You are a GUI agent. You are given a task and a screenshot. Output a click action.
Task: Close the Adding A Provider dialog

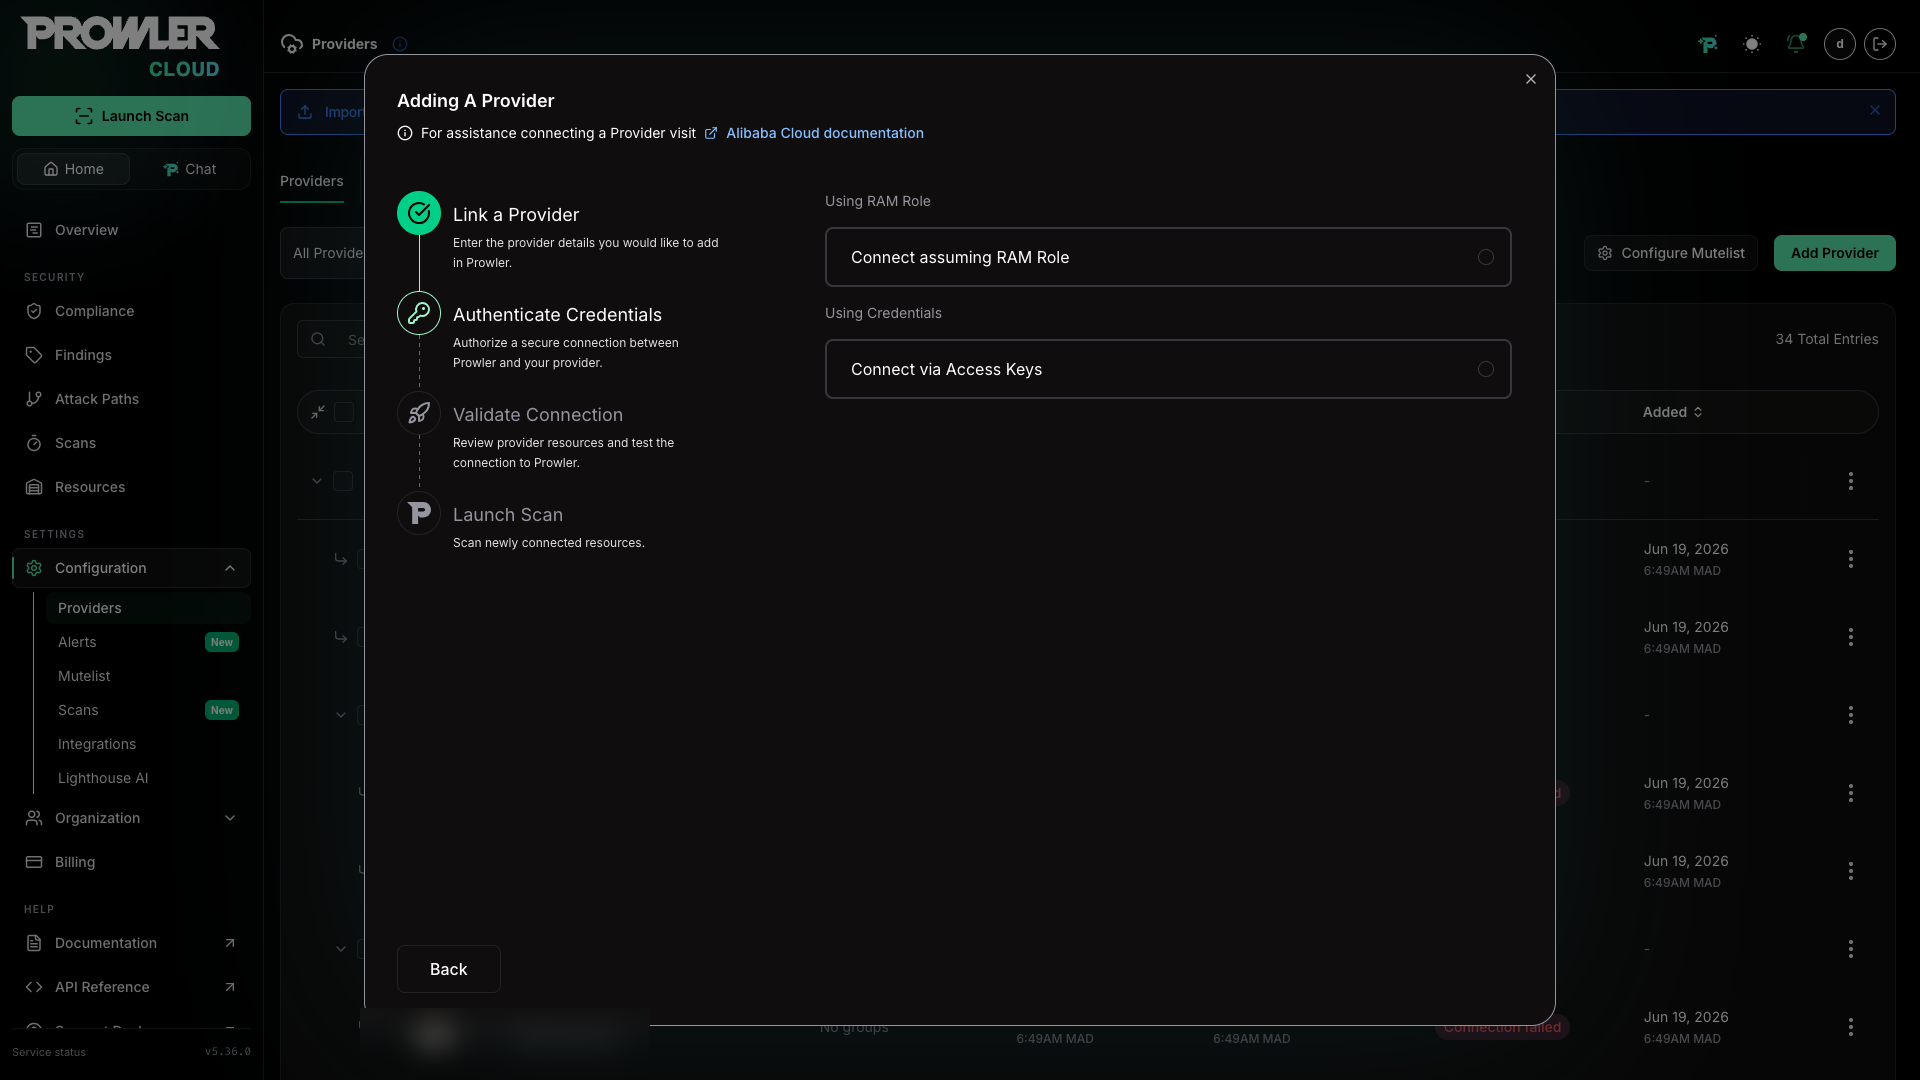[x=1531, y=79]
